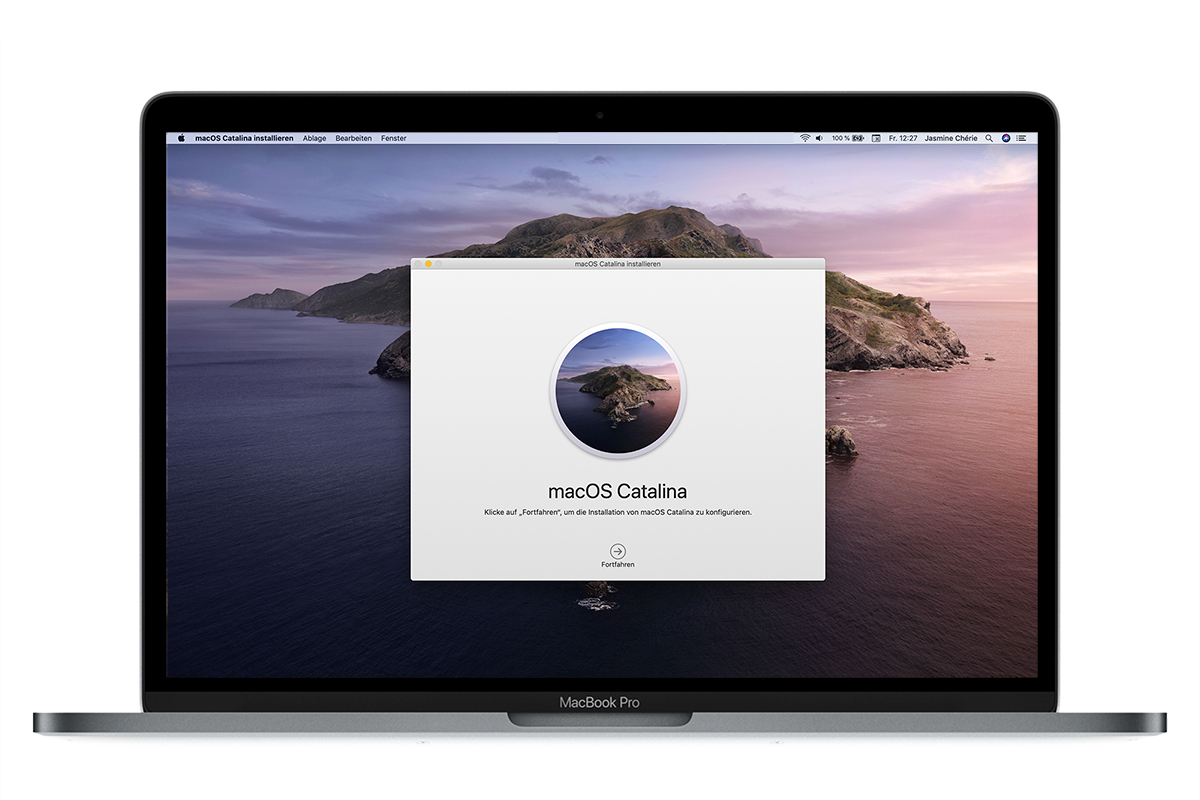1200x800 pixels.
Task: Minimize the installer with the yellow button
Action: [428, 263]
